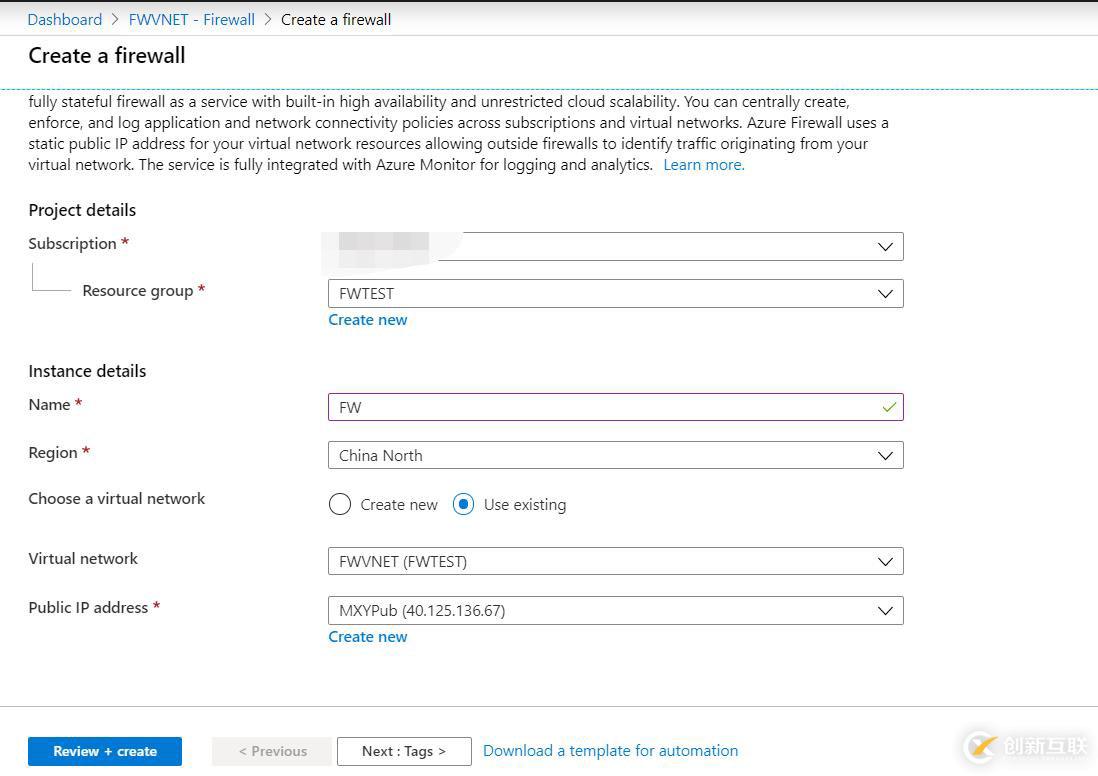This screenshot has height=776, width=1098.
Task: Open the Learn more link
Action: 703,164
